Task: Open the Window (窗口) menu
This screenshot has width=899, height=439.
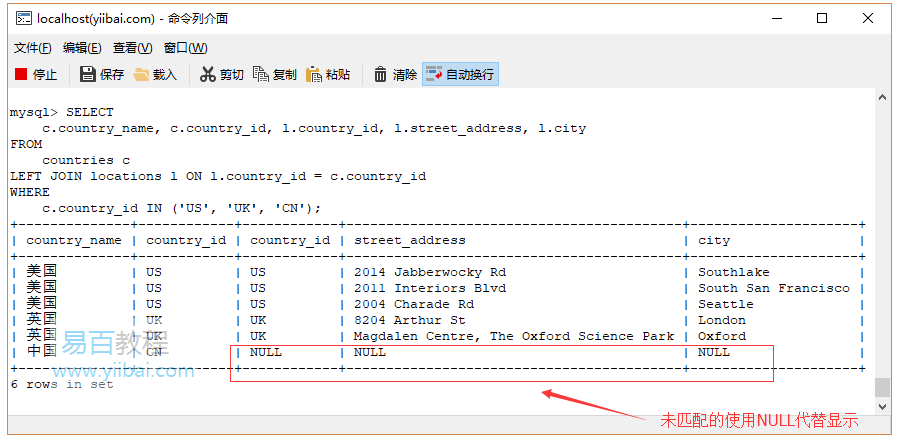Action: click(185, 48)
